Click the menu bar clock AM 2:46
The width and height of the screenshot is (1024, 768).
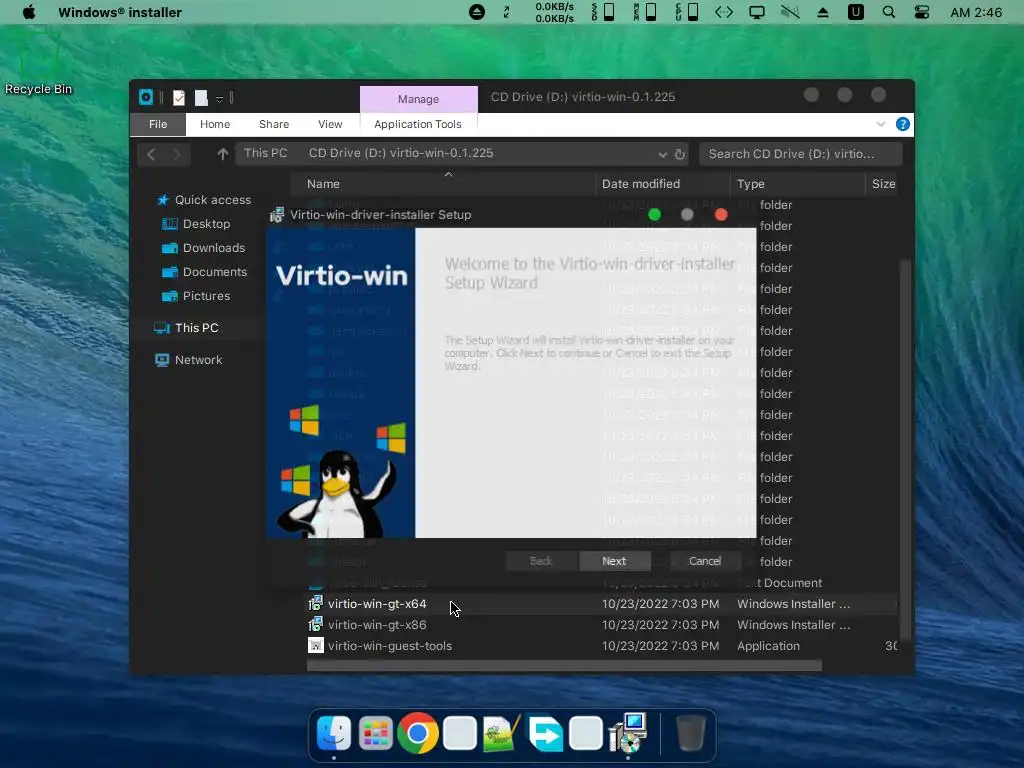(x=976, y=12)
